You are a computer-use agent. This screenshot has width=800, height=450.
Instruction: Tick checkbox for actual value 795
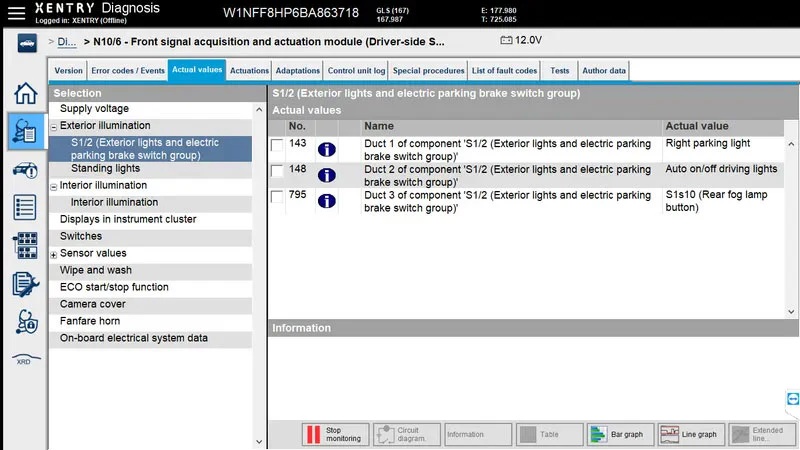tap(277, 196)
